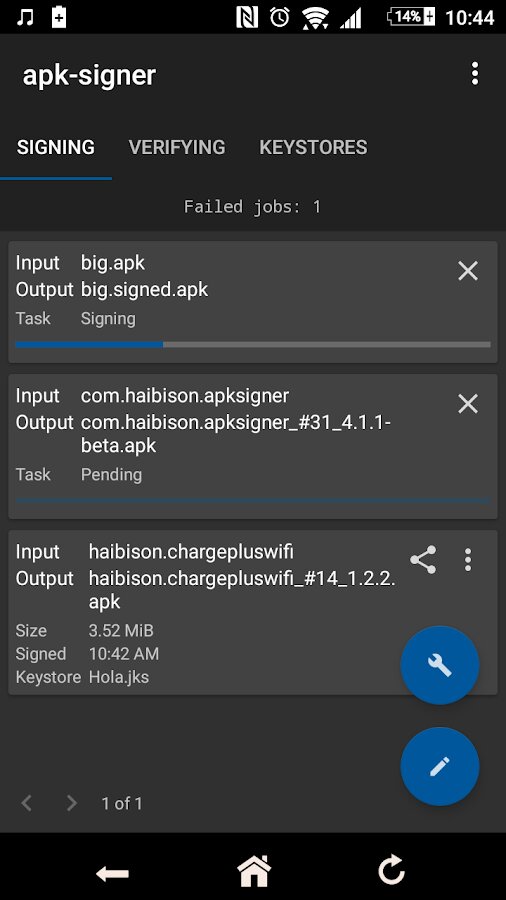Select the SIGNING tab
The width and height of the screenshot is (506, 900).
click(56, 148)
